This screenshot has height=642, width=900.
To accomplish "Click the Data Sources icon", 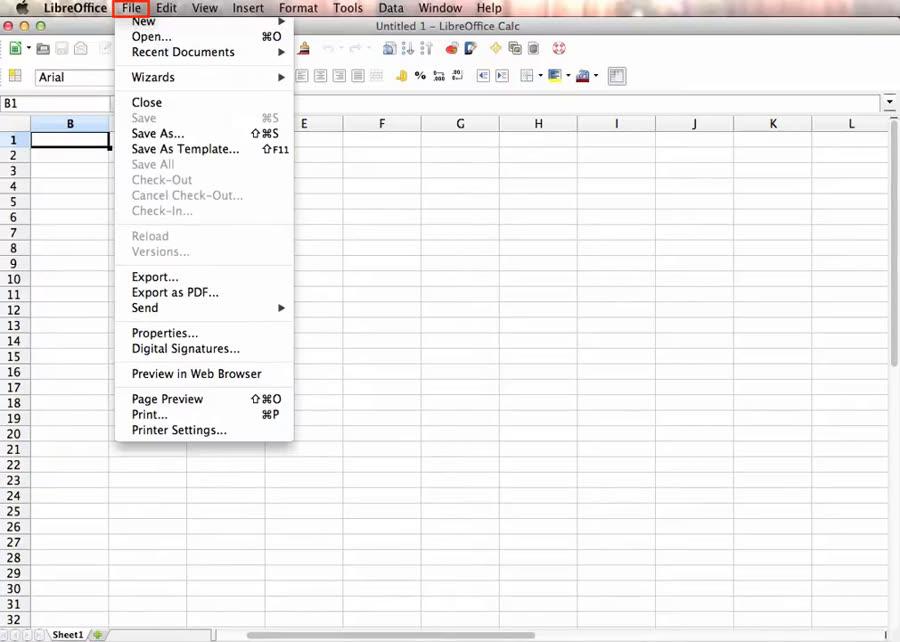I will tap(533, 49).
